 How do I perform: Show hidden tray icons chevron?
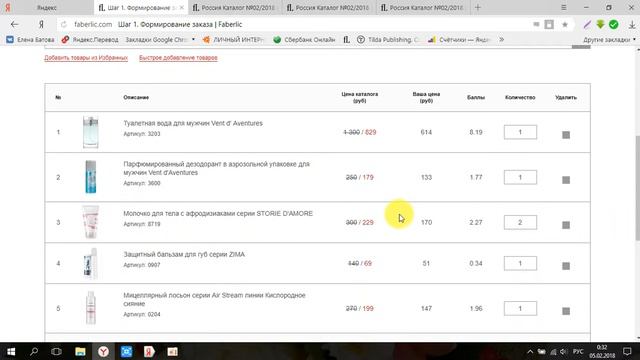coord(530,352)
